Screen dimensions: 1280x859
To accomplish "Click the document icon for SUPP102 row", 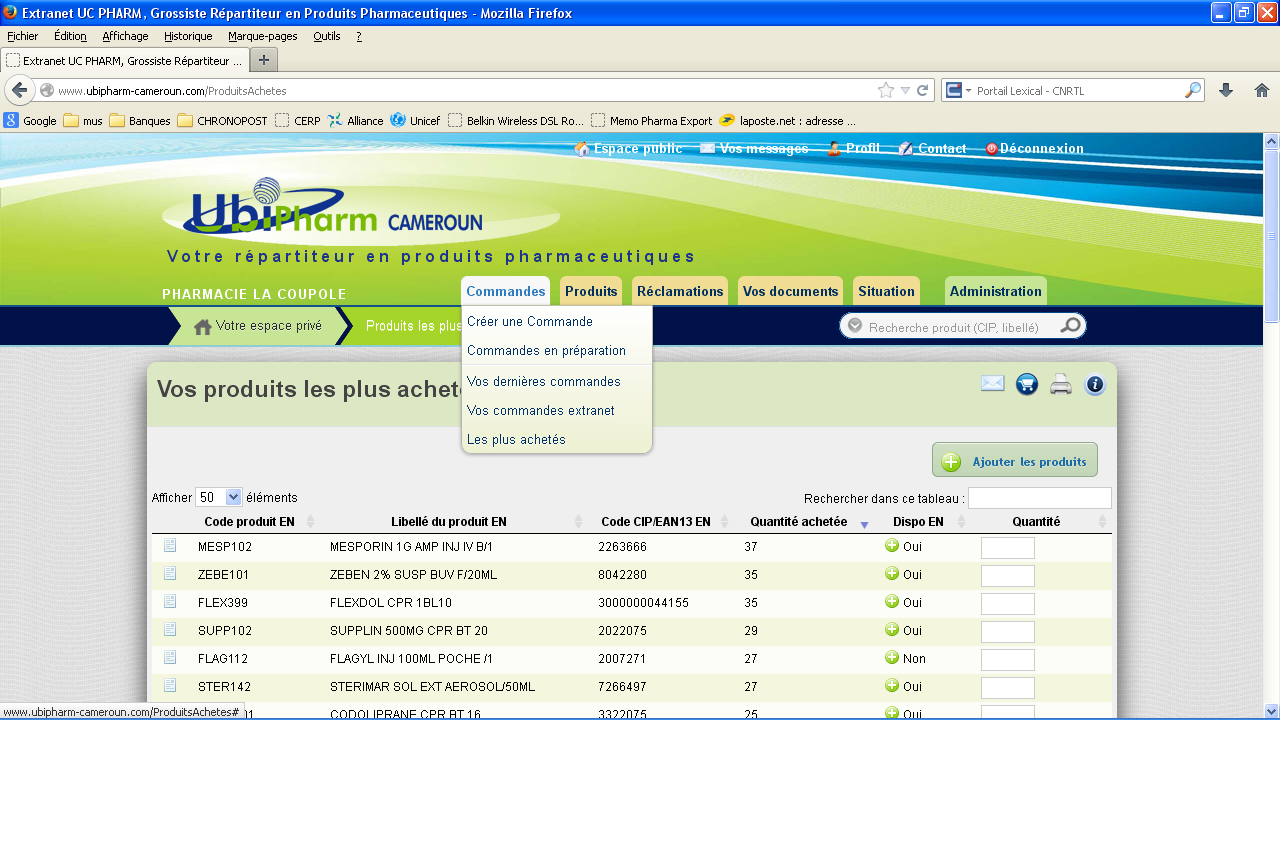I will coord(170,629).
